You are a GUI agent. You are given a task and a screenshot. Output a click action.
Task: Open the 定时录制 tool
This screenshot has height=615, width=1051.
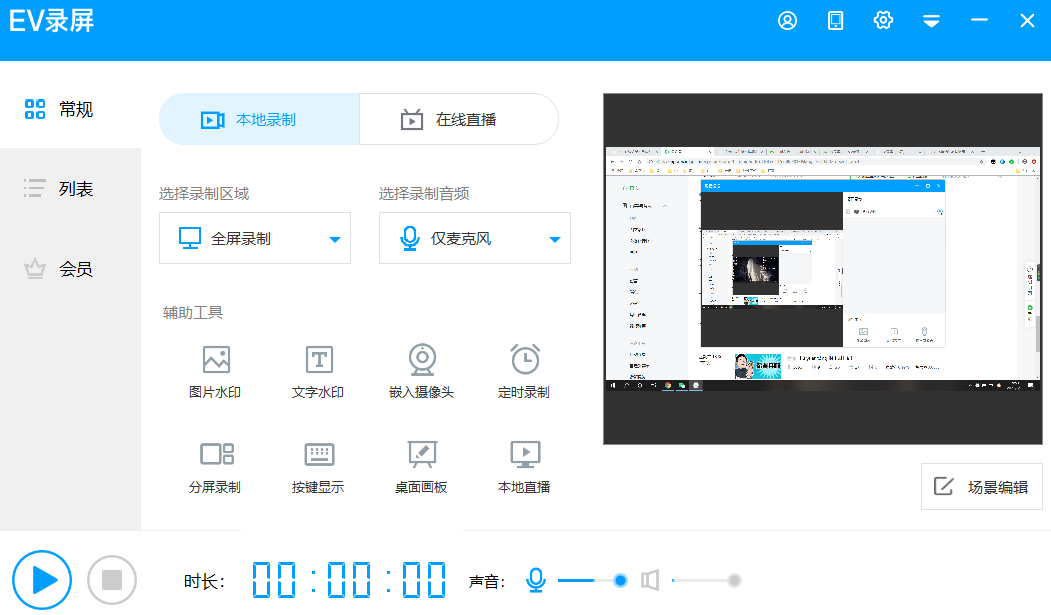click(x=524, y=372)
